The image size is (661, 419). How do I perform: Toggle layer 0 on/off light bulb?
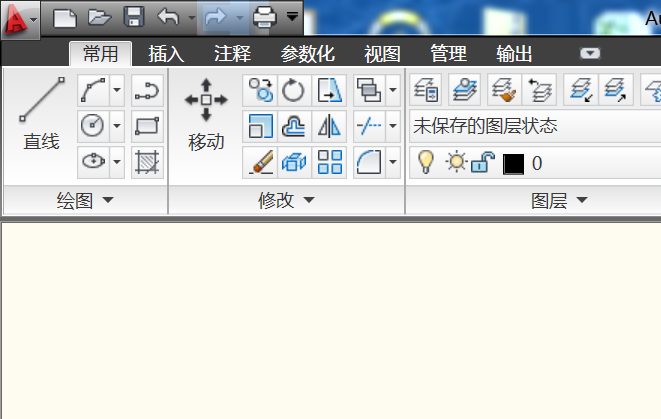tap(425, 162)
